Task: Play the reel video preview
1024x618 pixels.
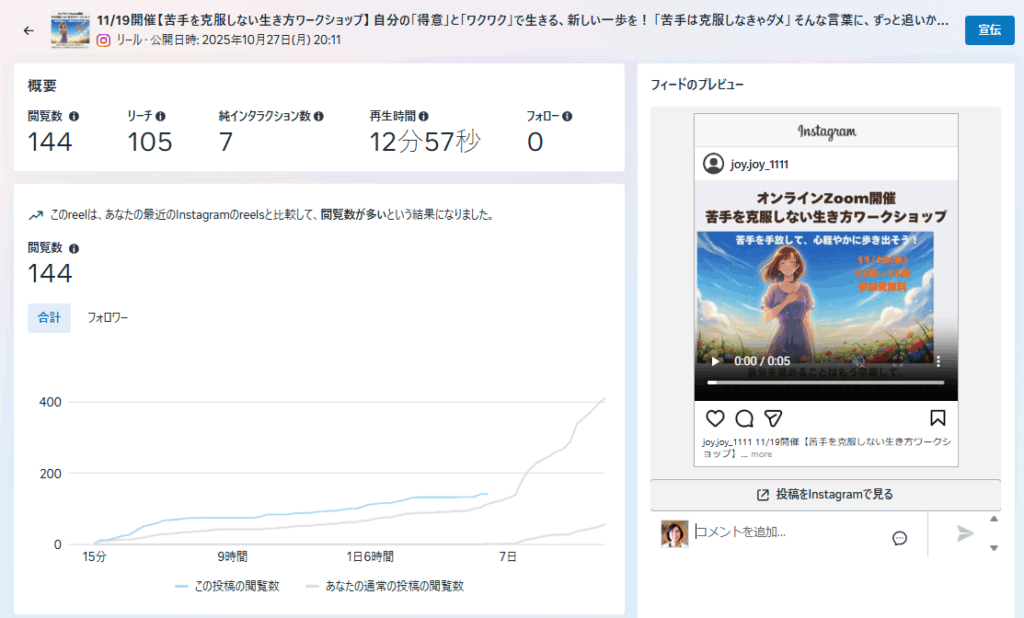Action: (x=715, y=361)
